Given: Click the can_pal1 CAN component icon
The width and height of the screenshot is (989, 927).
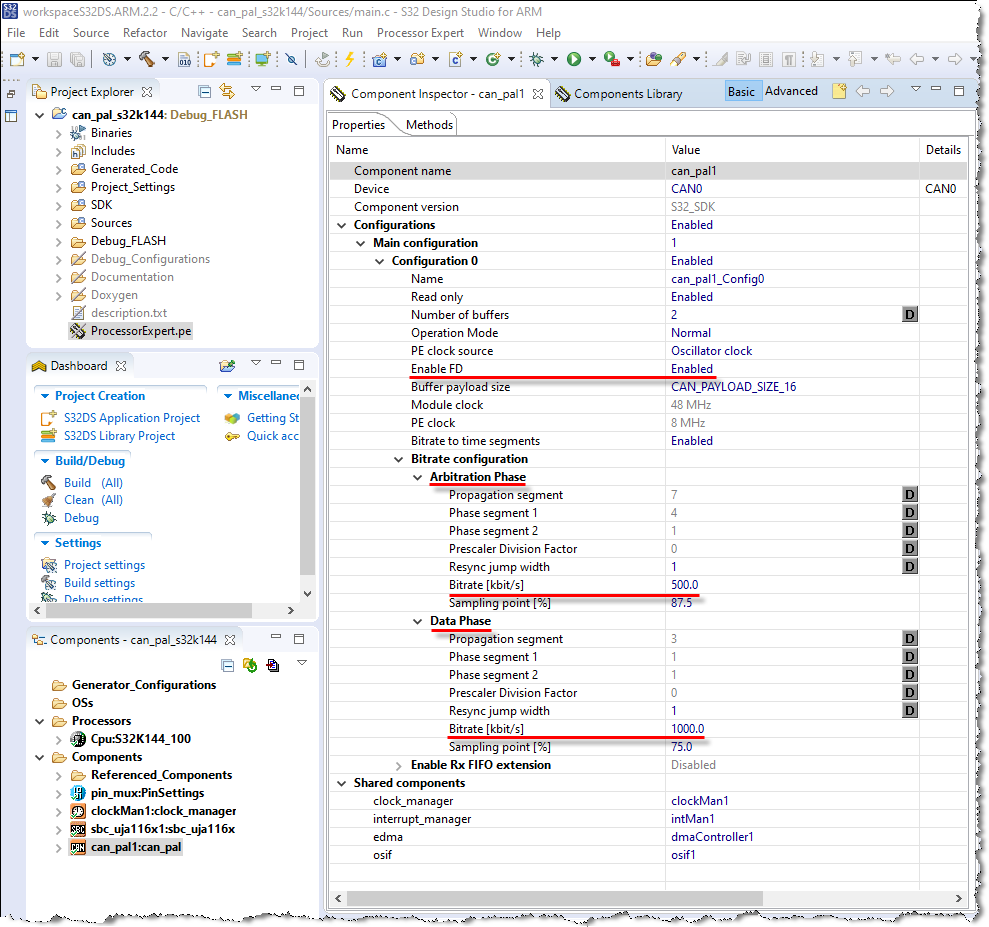Looking at the screenshot, I should pos(78,847).
